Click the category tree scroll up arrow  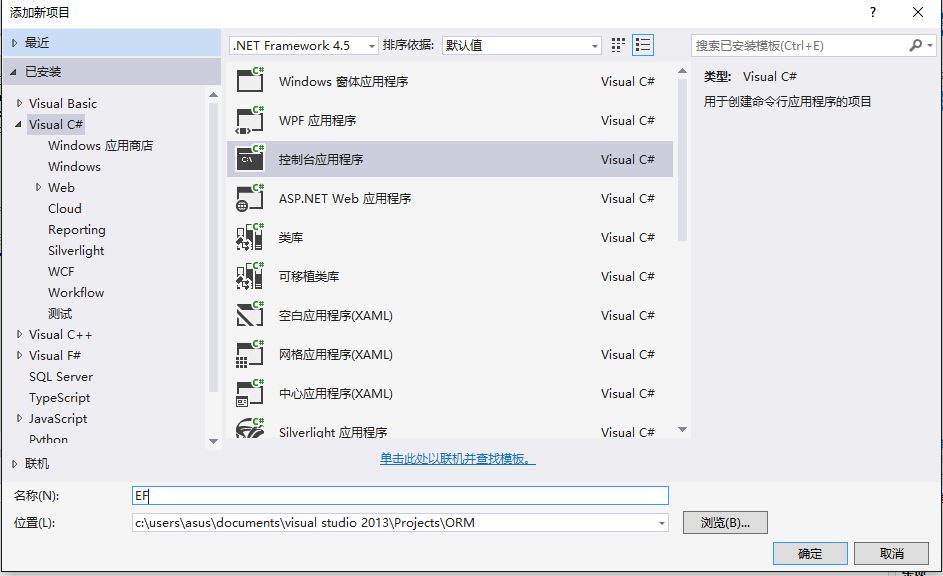(213, 95)
